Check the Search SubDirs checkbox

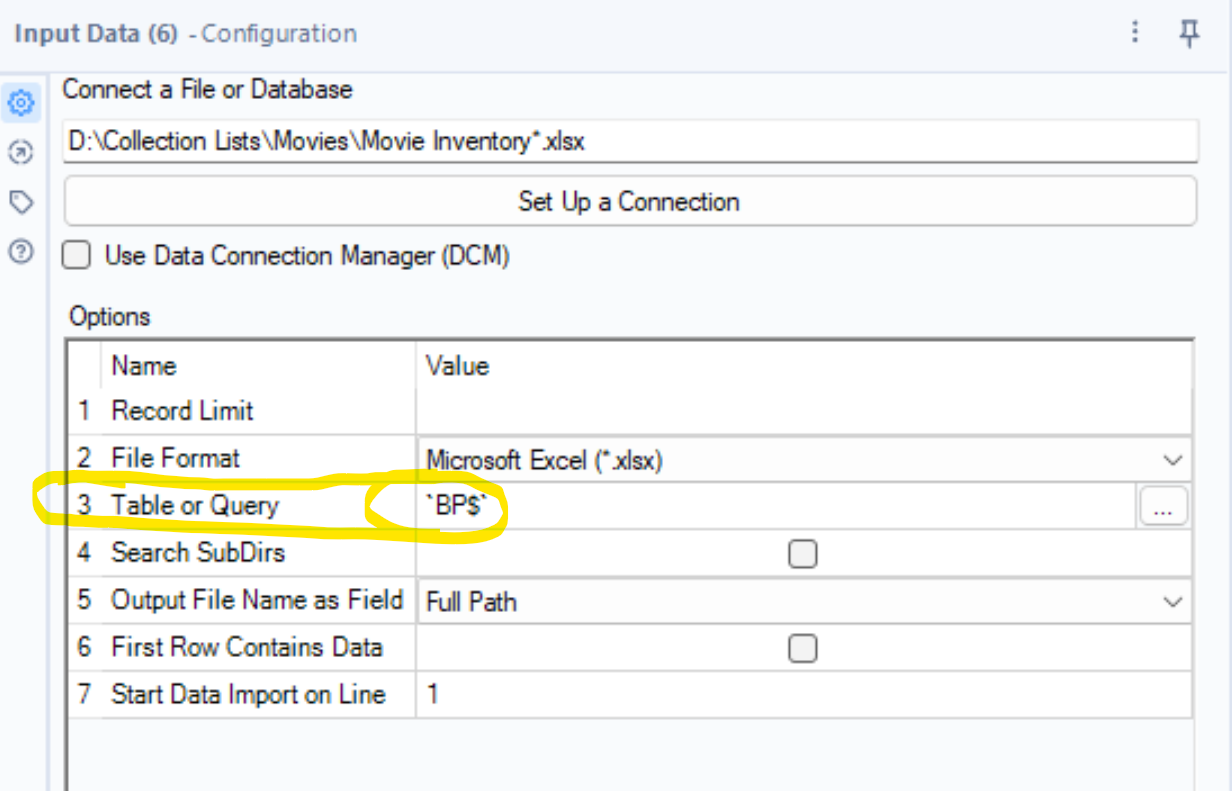click(x=803, y=553)
